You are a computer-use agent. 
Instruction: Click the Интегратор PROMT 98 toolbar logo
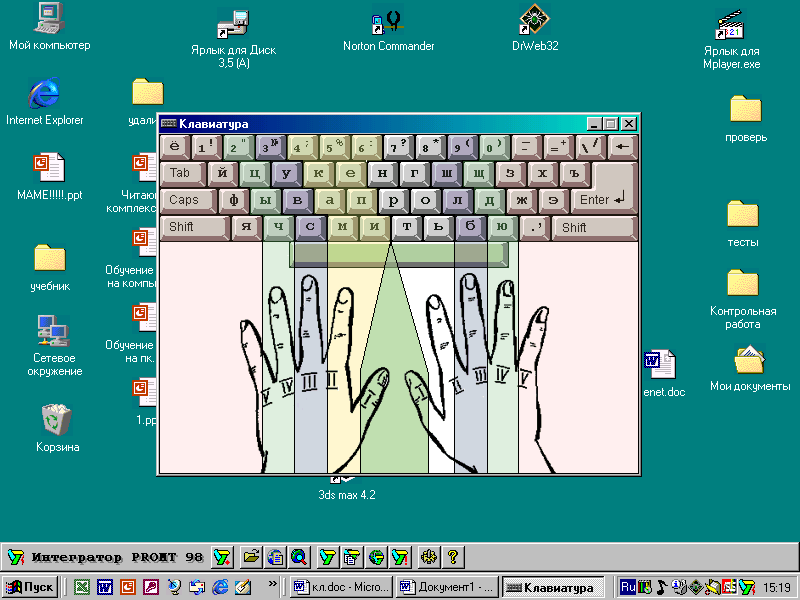(x=106, y=557)
